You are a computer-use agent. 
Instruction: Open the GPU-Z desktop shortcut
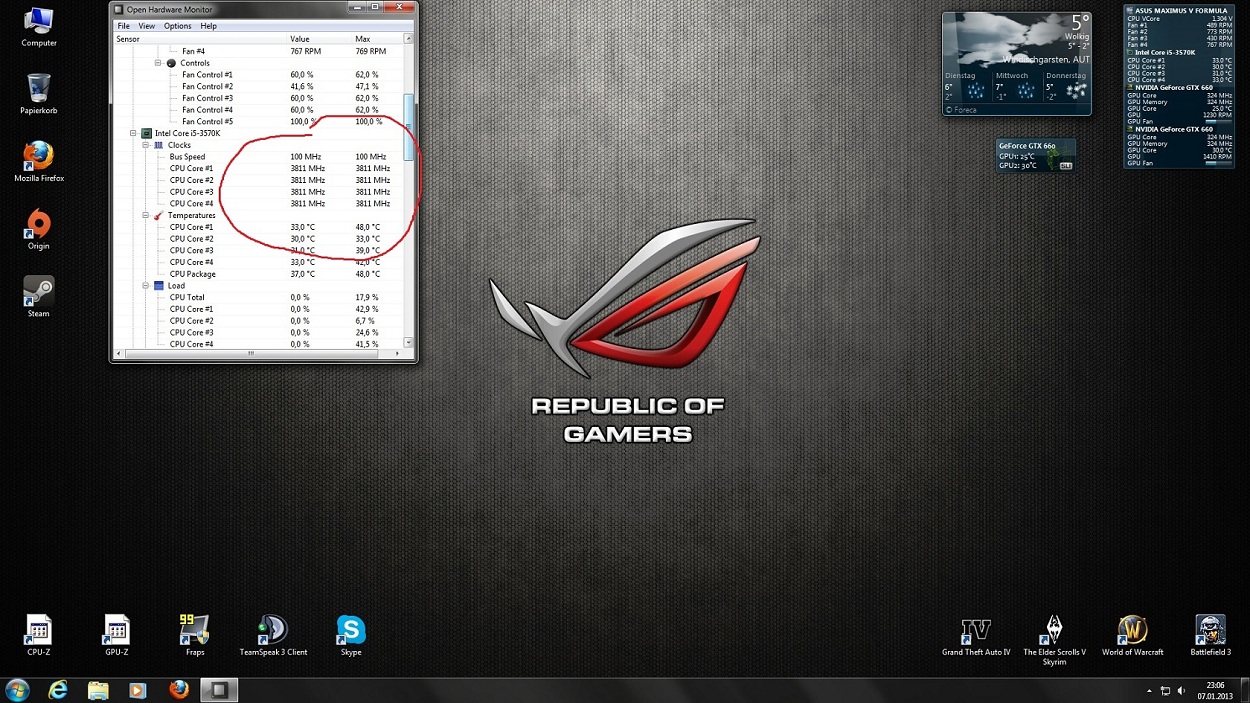(x=116, y=635)
